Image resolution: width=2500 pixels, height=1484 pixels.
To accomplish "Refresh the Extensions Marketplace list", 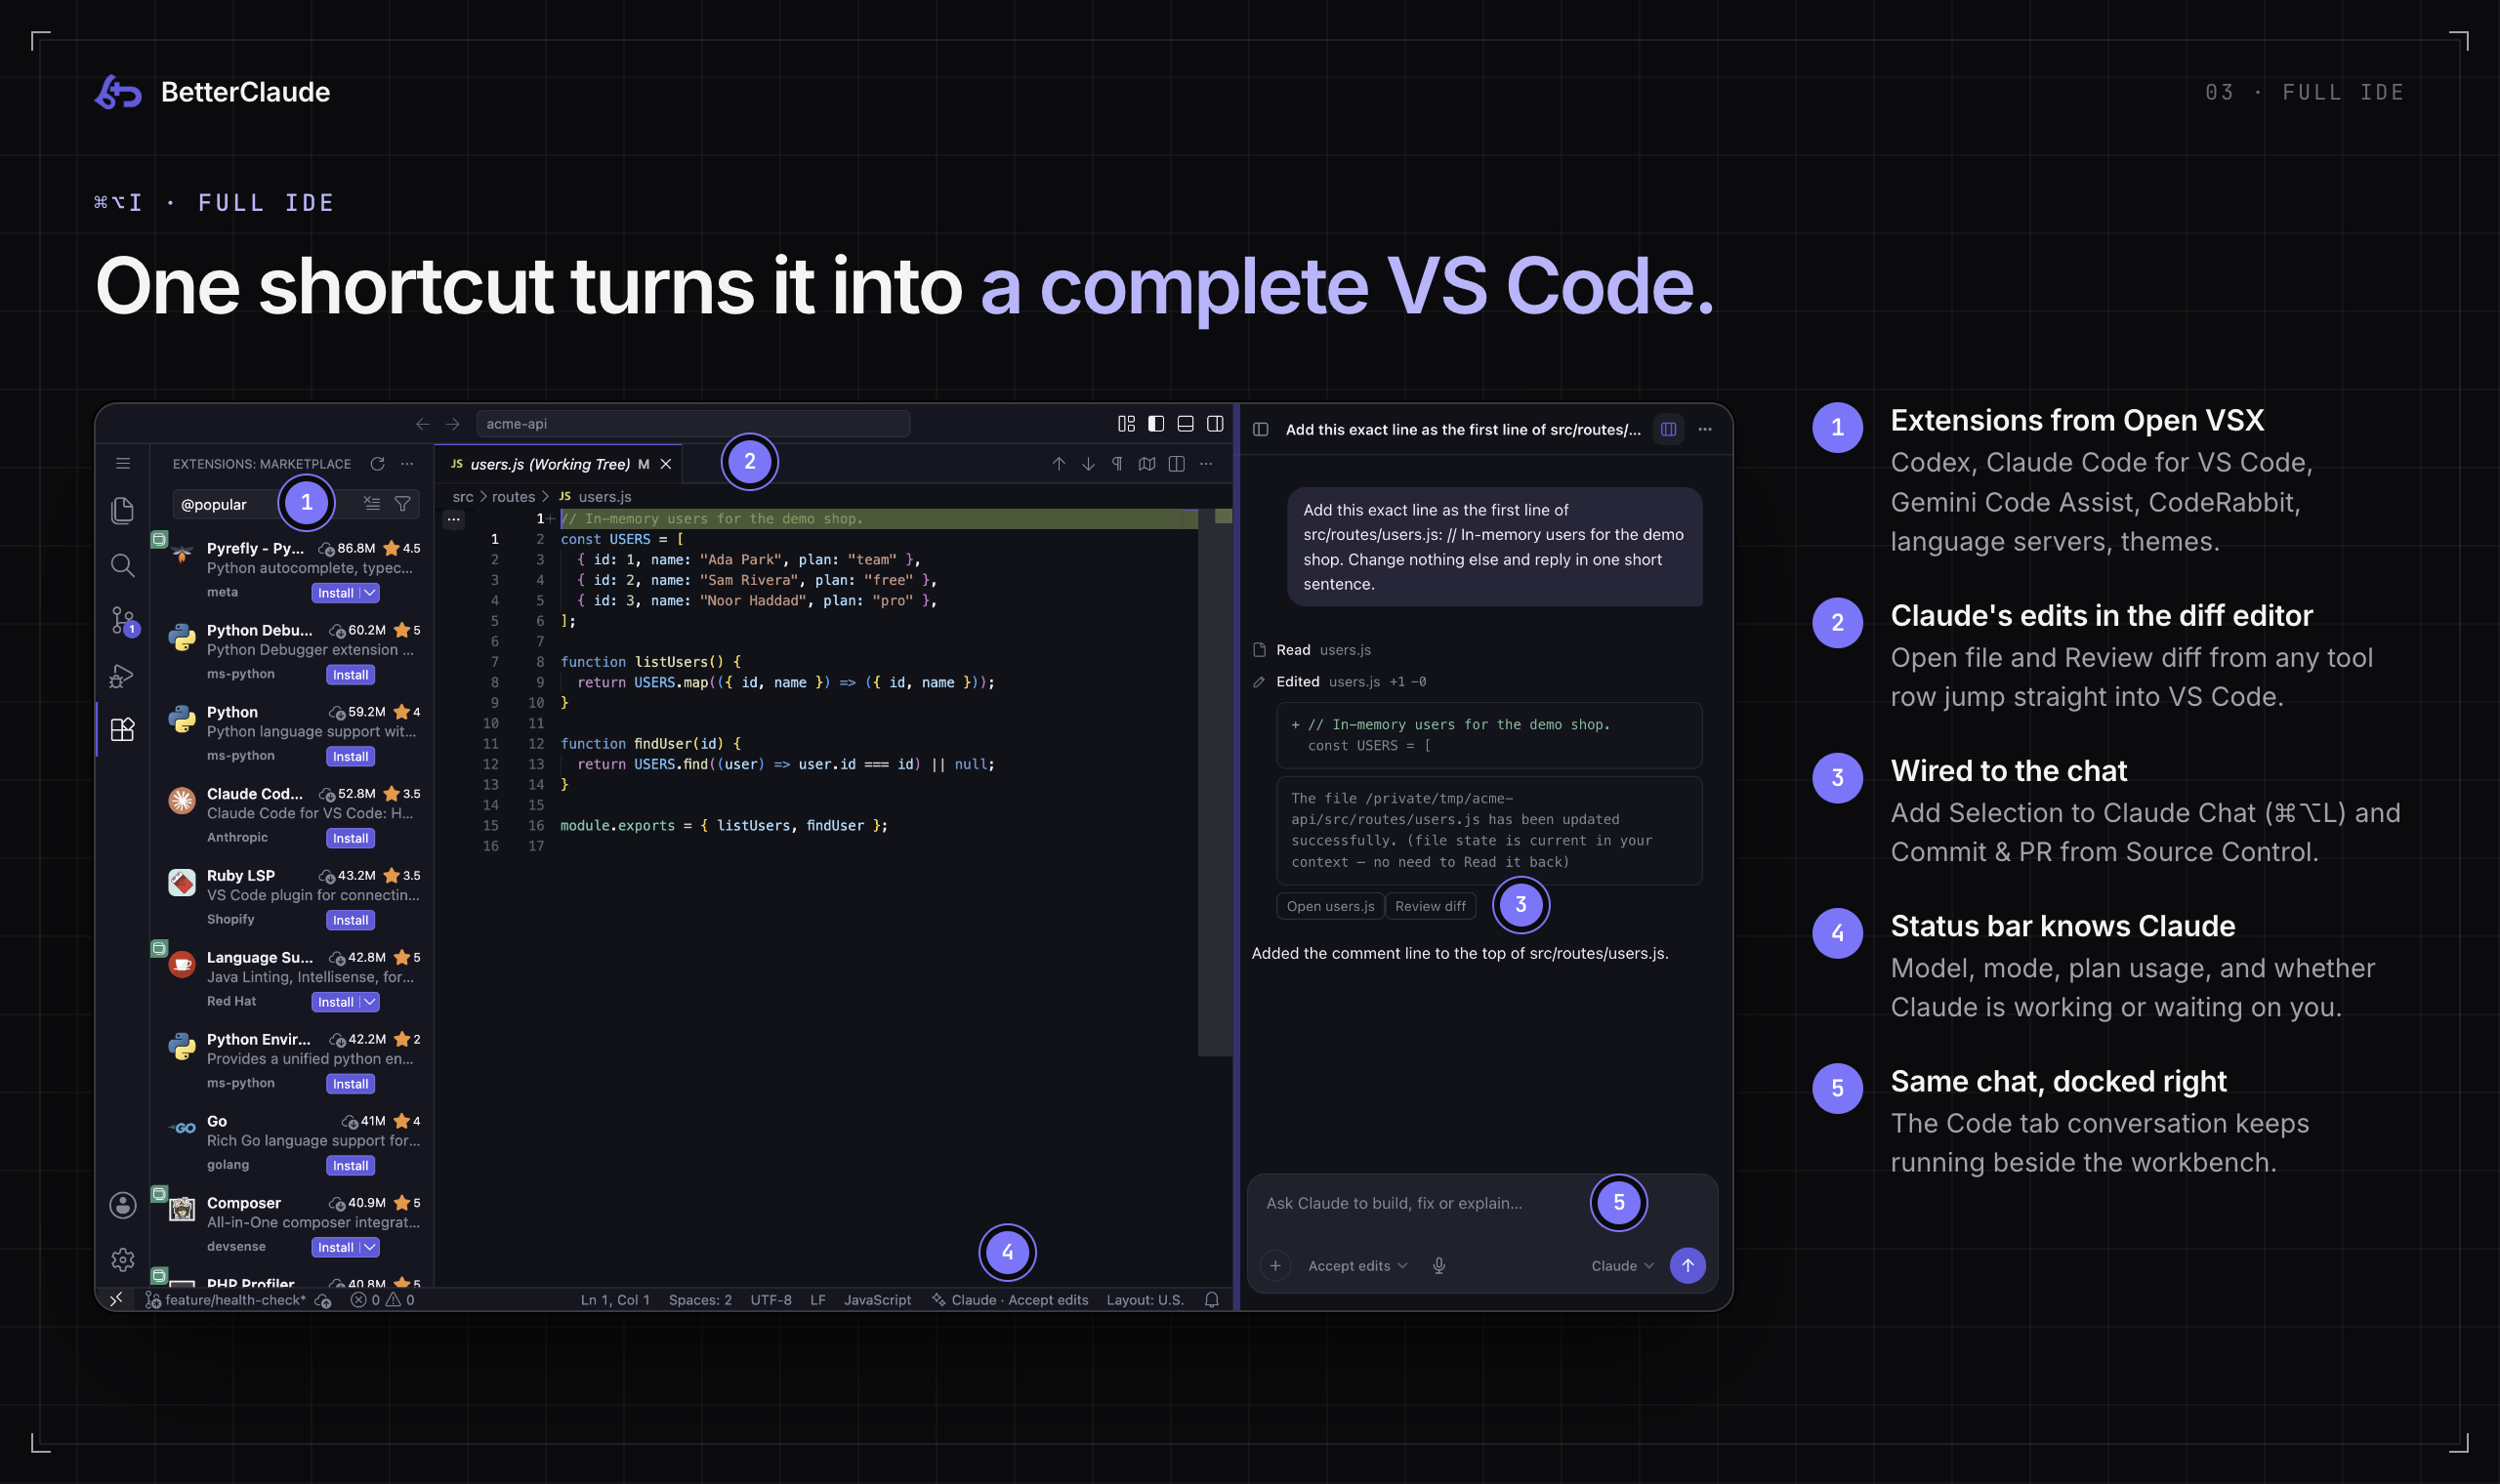I will tap(377, 463).
